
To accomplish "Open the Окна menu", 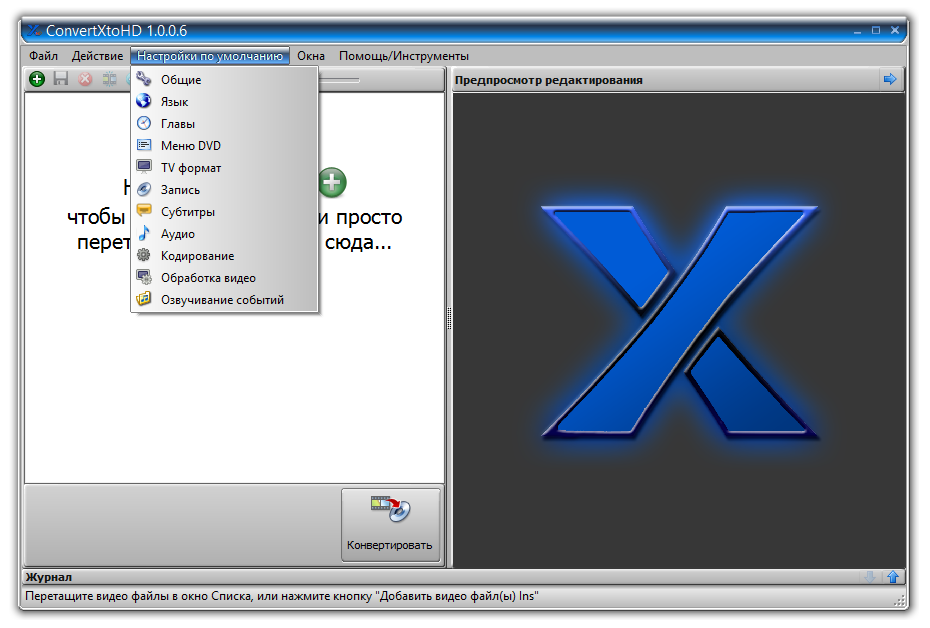I will point(311,56).
